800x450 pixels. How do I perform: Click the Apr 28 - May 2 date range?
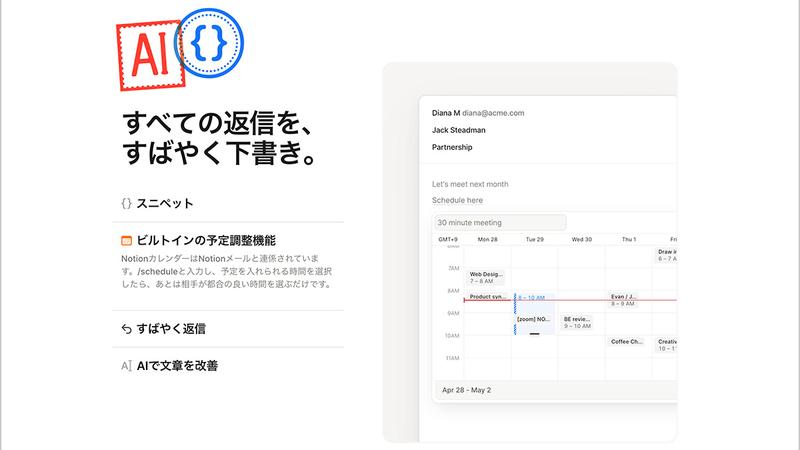(x=466, y=390)
